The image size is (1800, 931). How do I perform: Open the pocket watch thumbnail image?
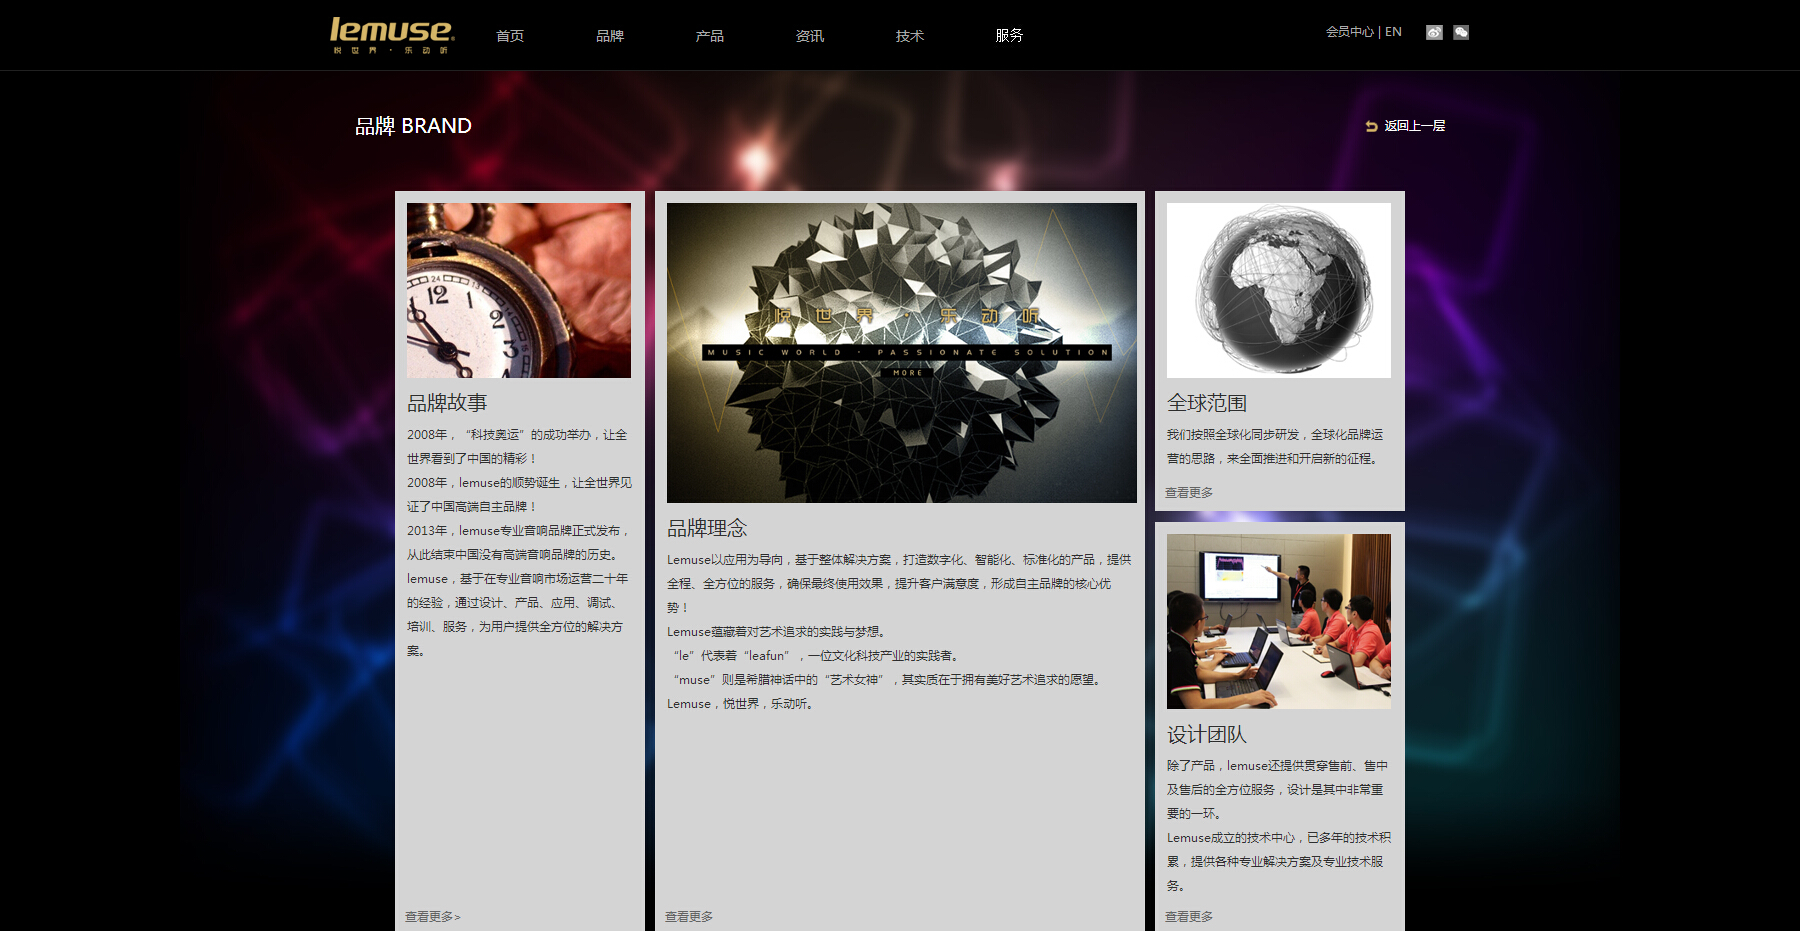[519, 290]
